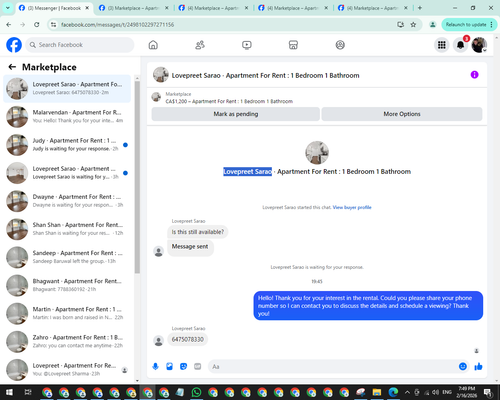
Task: Record a voice clip with microphone icon
Action: [155, 367]
